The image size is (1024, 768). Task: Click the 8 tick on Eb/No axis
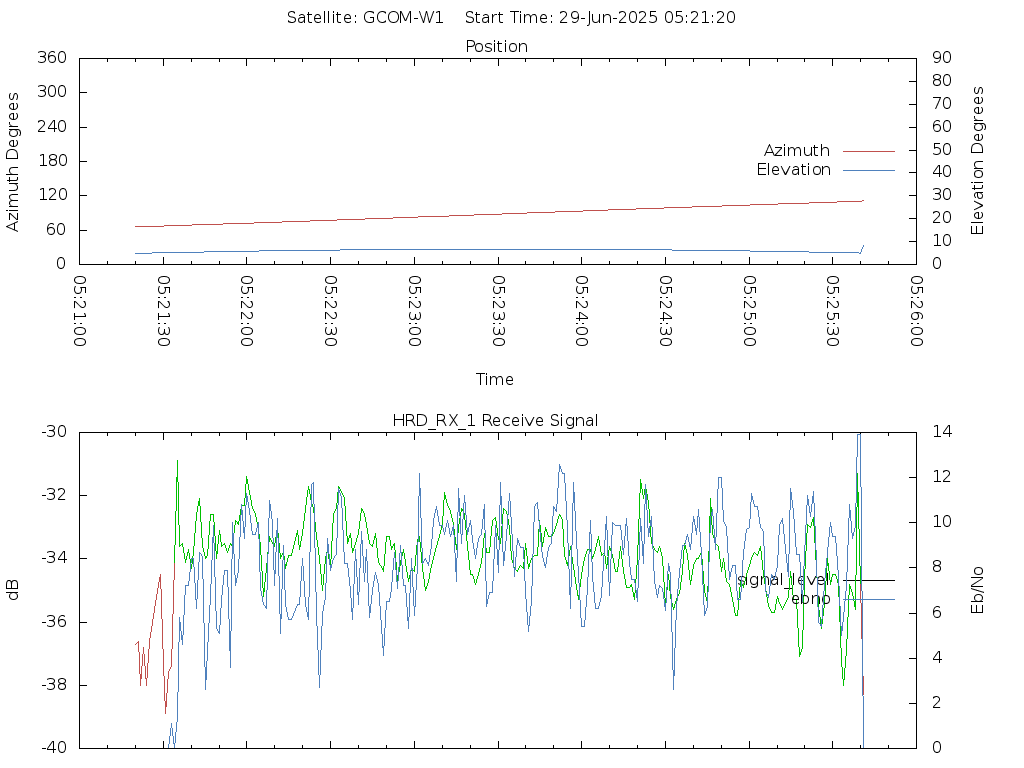click(937, 566)
